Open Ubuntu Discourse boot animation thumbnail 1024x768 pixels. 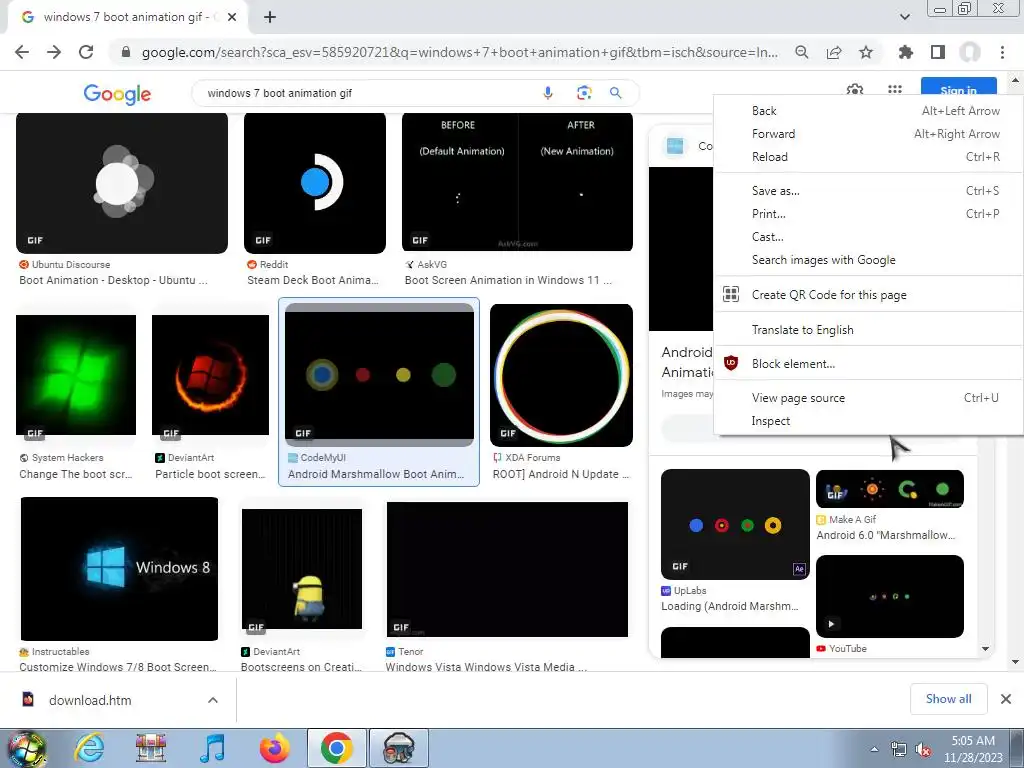[122, 183]
